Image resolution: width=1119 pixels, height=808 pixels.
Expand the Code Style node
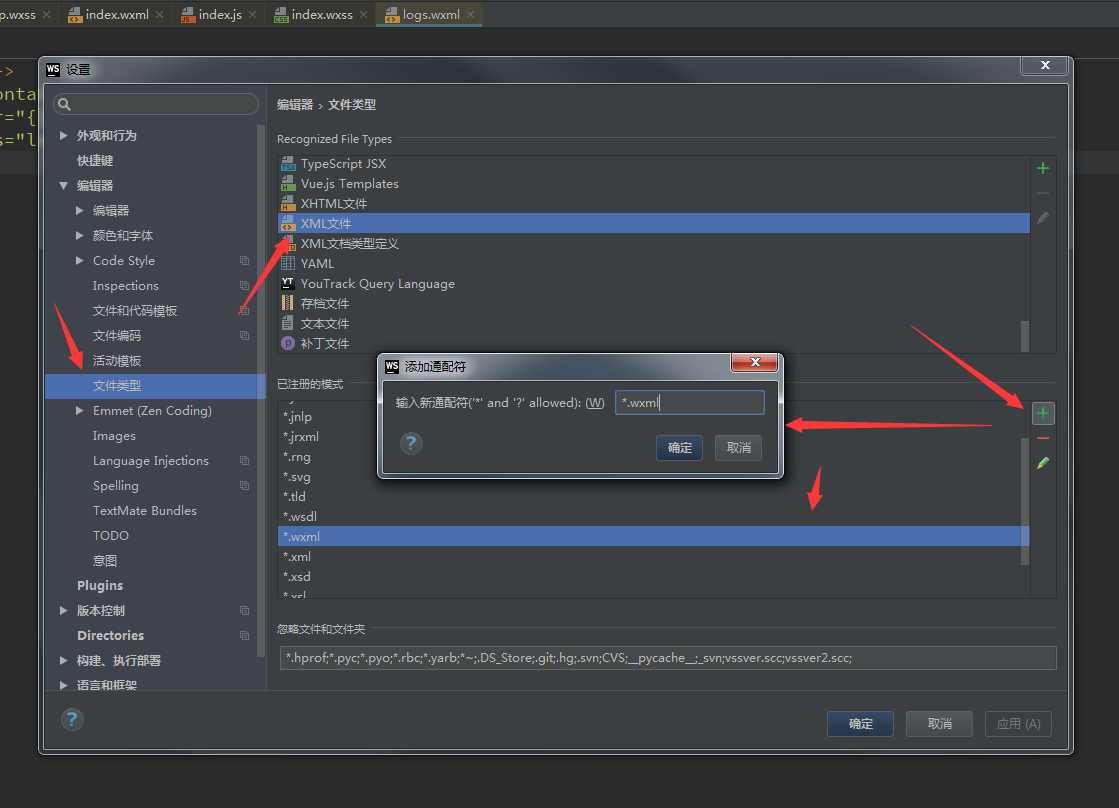[x=79, y=261]
